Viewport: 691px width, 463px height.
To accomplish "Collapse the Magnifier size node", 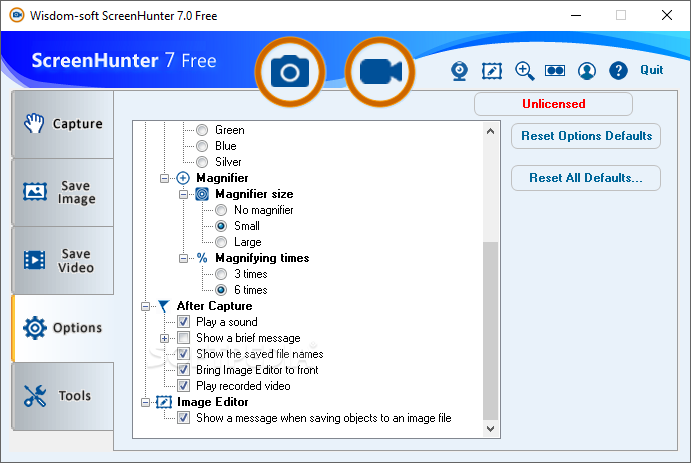I will point(183,194).
